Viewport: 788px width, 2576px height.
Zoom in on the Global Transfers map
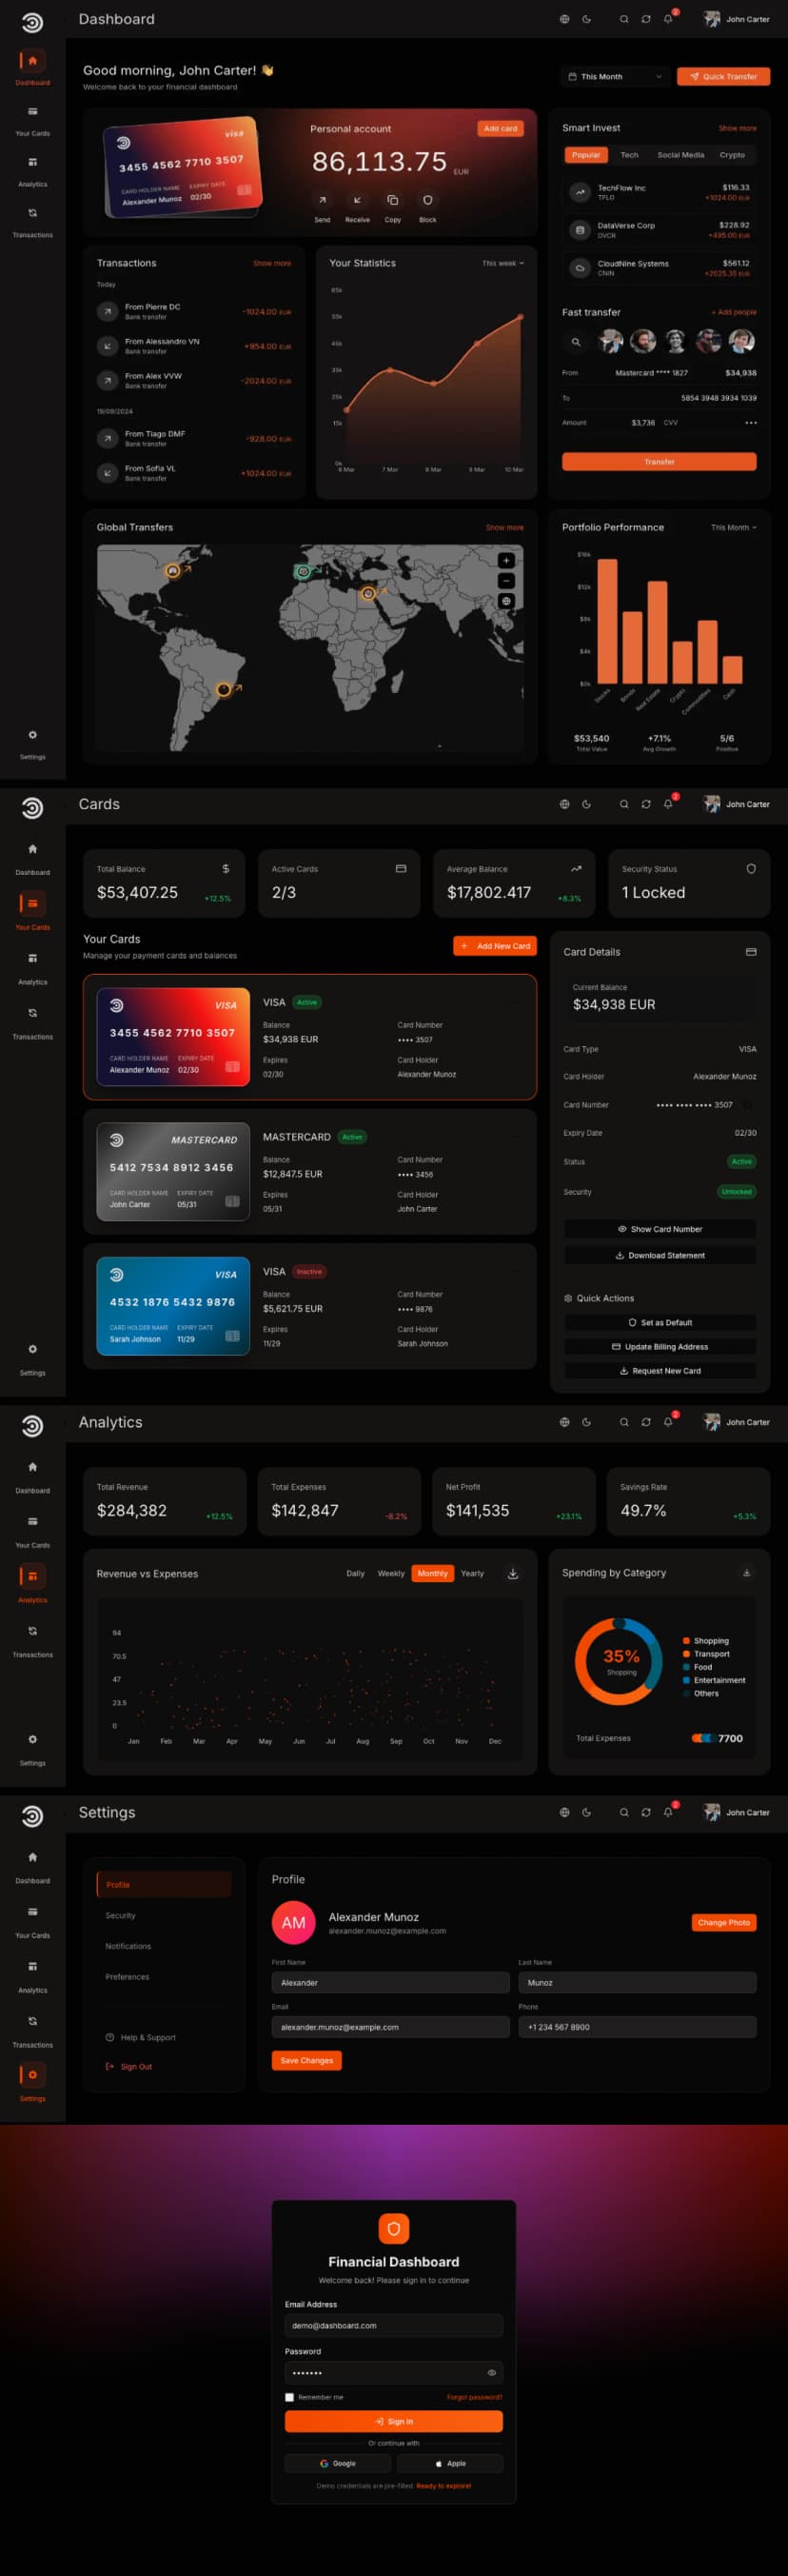pyautogui.click(x=506, y=561)
